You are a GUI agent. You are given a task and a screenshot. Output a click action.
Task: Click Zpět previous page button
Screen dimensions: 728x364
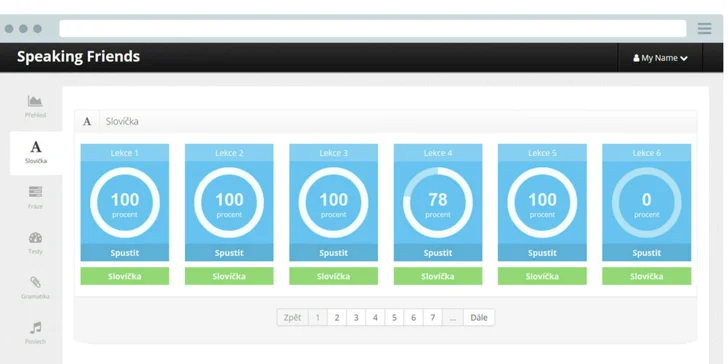point(292,318)
